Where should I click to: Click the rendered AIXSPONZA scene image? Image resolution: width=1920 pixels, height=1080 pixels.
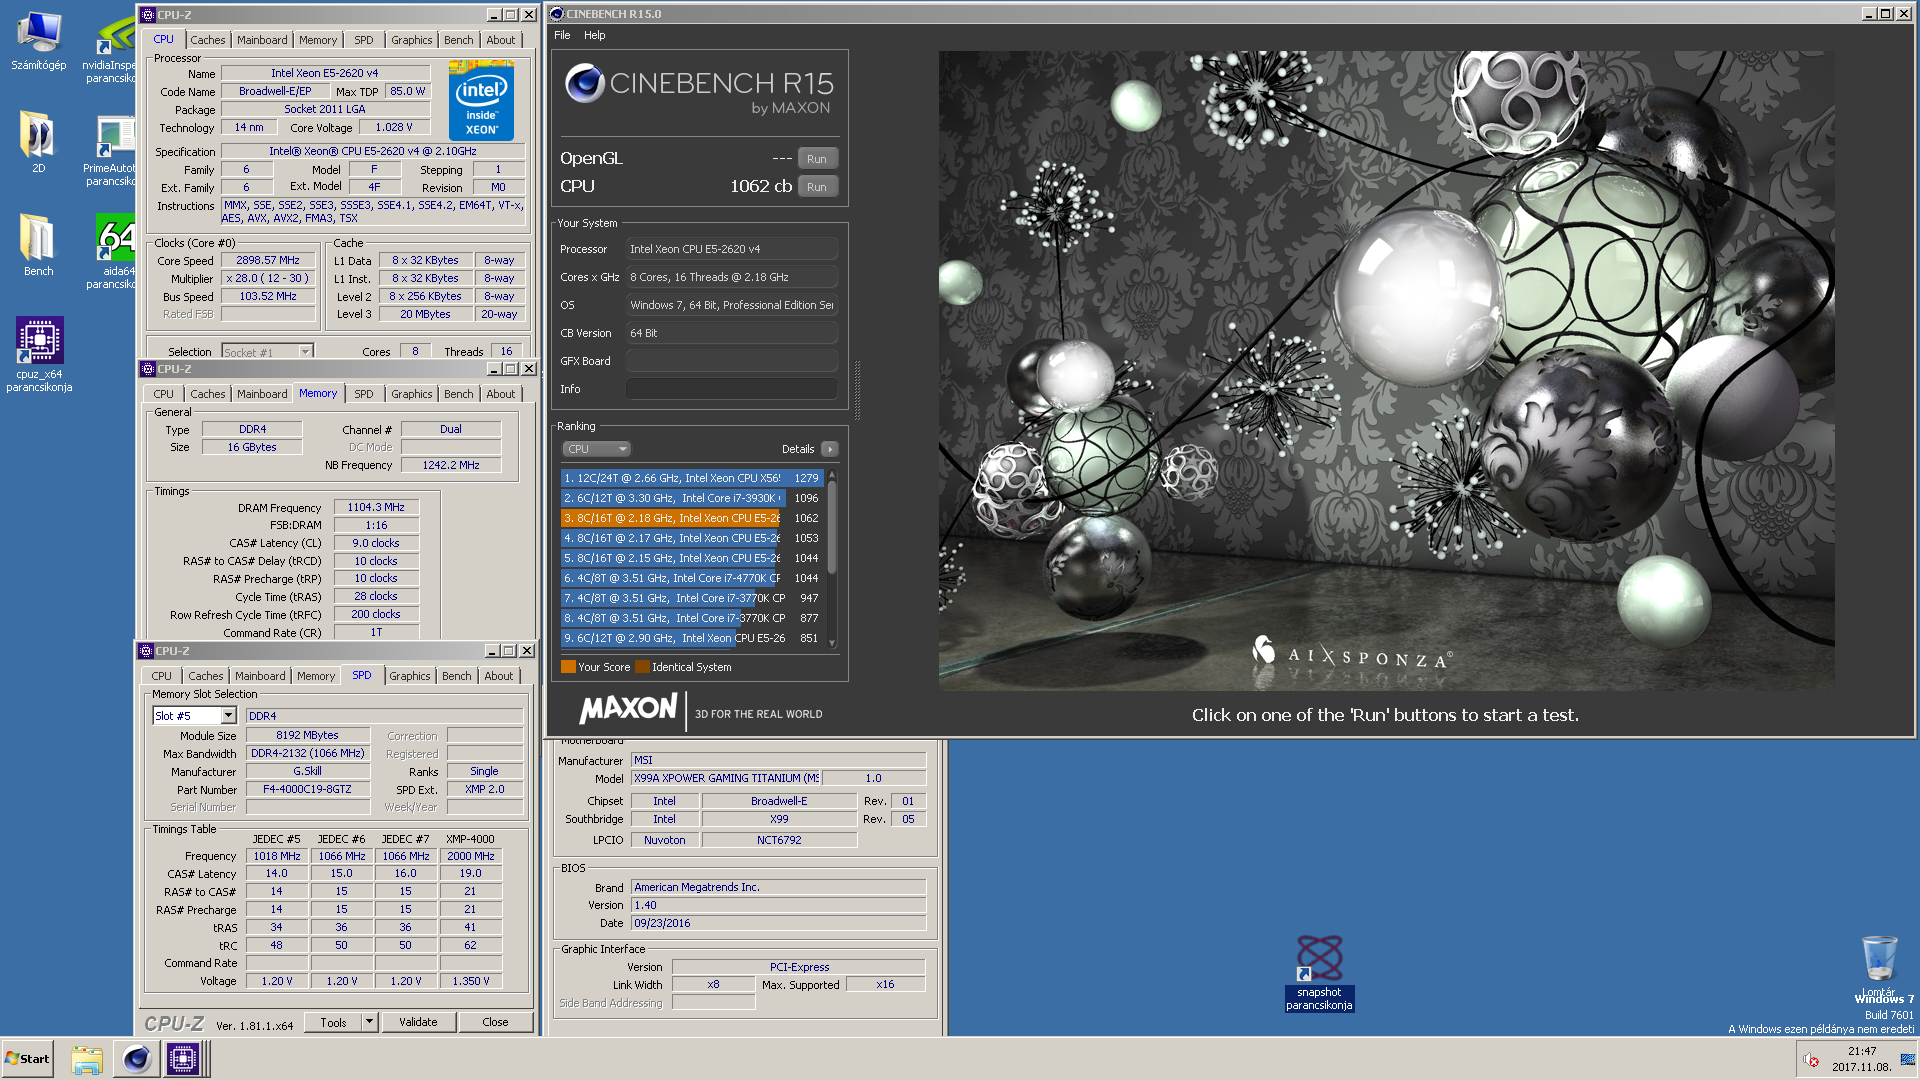[1386, 370]
